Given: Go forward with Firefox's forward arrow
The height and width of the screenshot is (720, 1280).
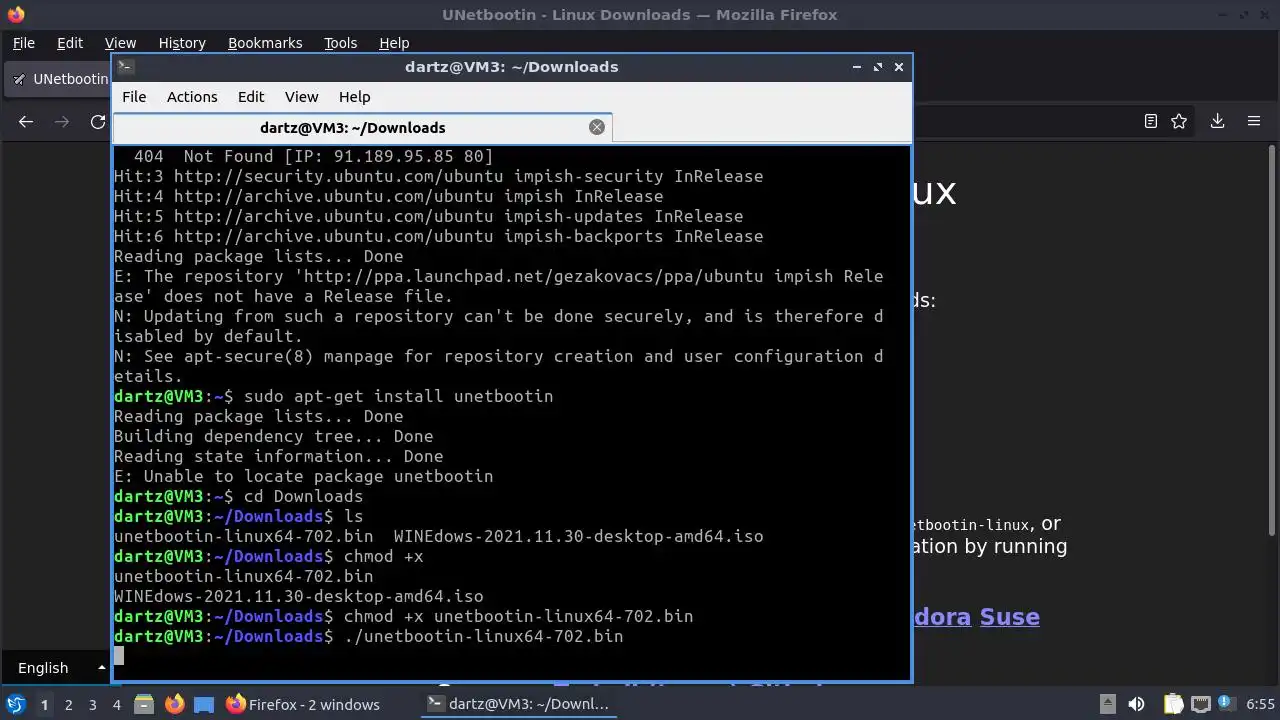Looking at the screenshot, I should 62,121.
